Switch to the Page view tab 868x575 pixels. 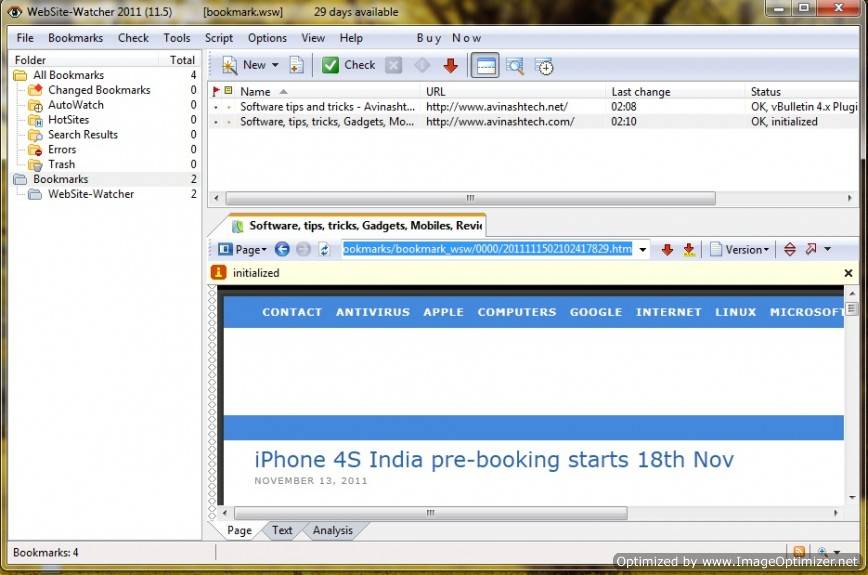[239, 530]
